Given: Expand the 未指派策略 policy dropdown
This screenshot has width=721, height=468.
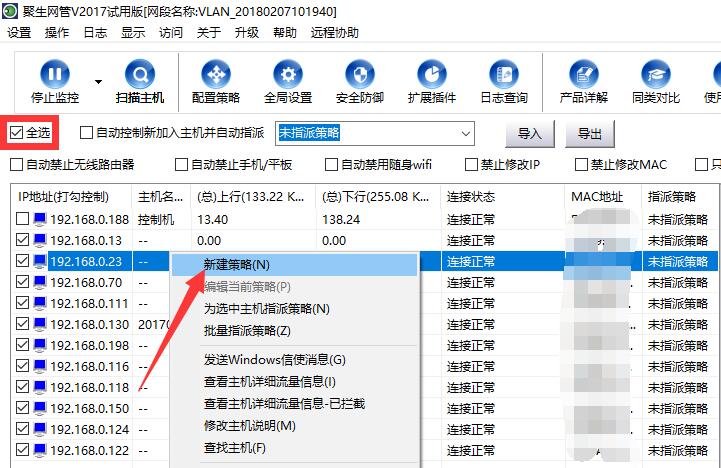Looking at the screenshot, I should (466, 134).
